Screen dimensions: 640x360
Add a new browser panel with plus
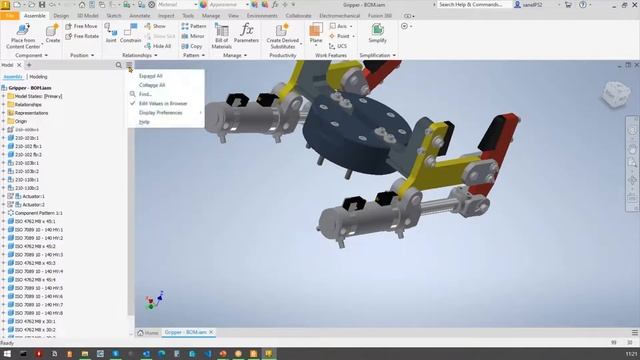click(29, 65)
